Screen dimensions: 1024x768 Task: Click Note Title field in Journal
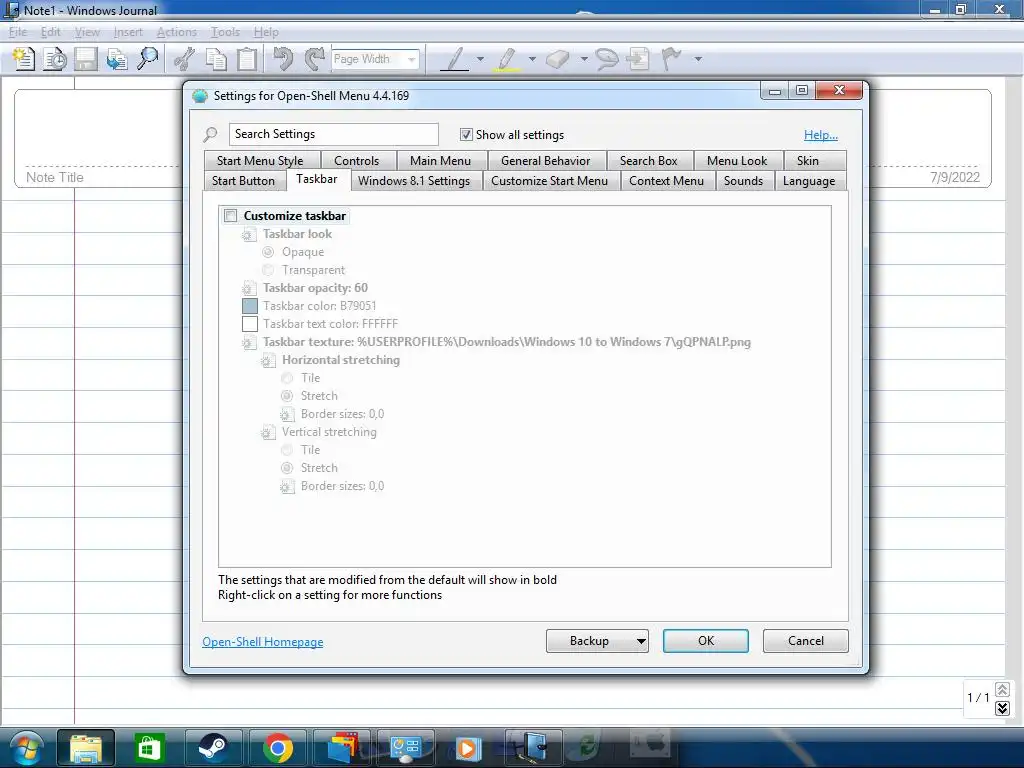pos(55,178)
